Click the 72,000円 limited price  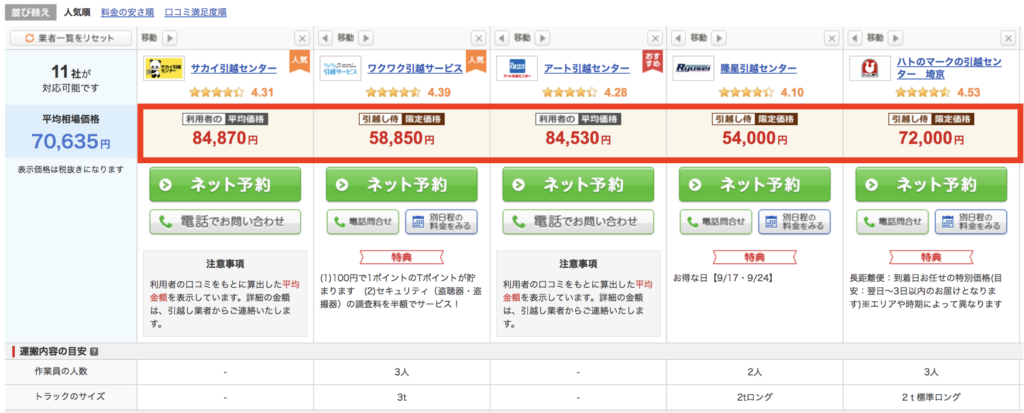(931, 138)
